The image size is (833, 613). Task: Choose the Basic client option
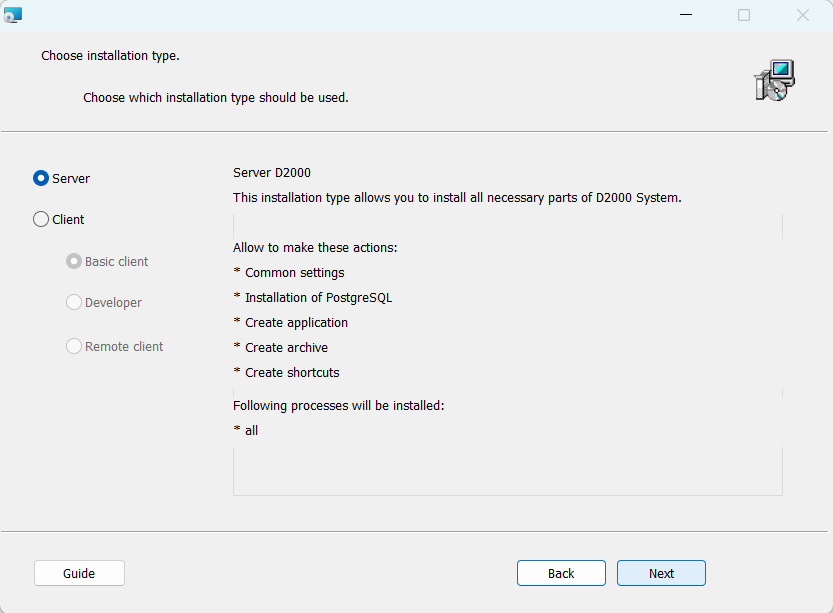74,261
